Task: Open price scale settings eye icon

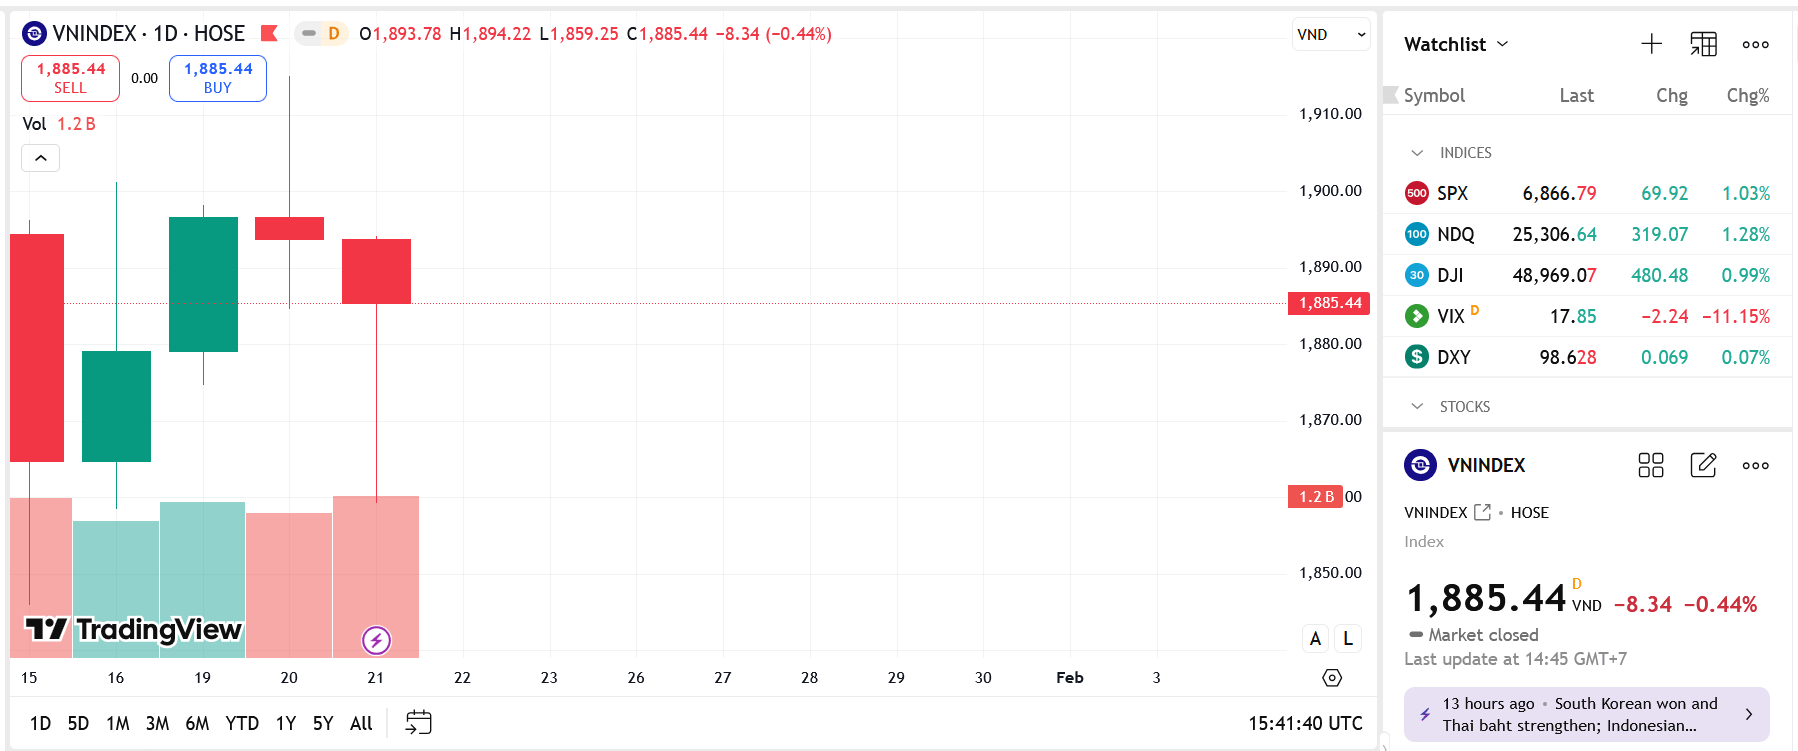Action: 1331,677
